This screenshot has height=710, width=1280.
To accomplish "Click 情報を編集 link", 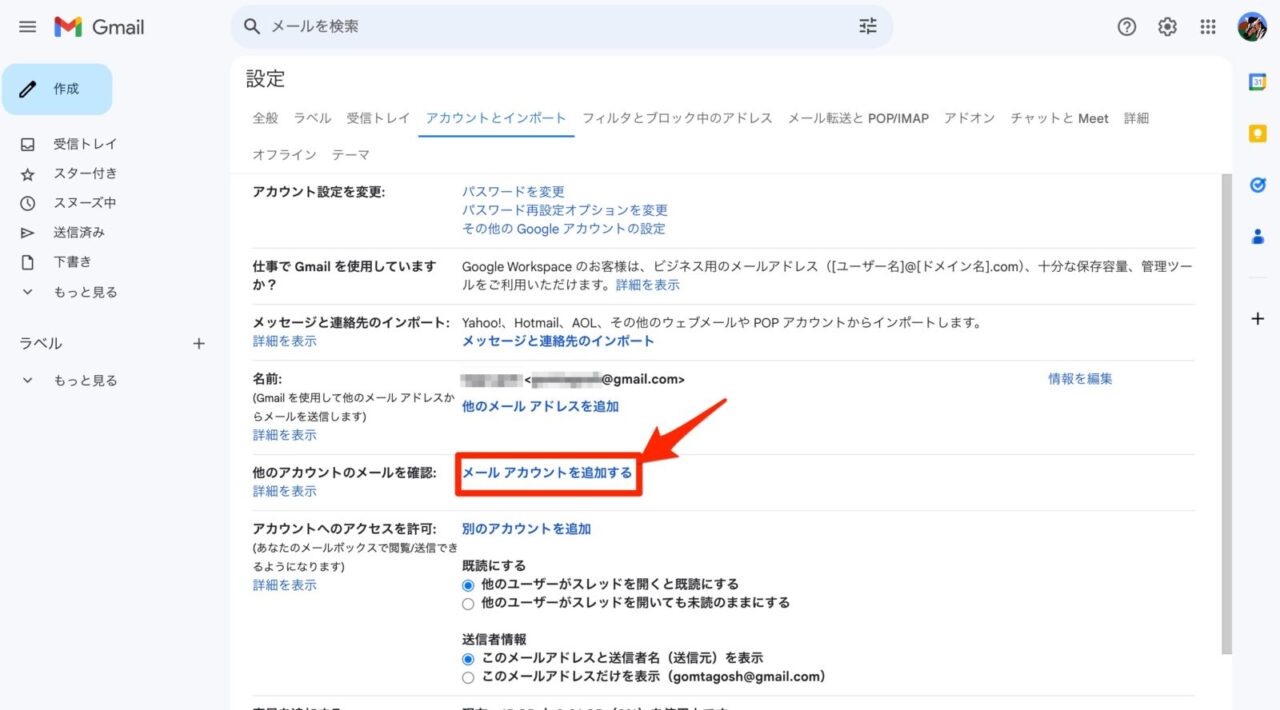I will [x=1080, y=379].
